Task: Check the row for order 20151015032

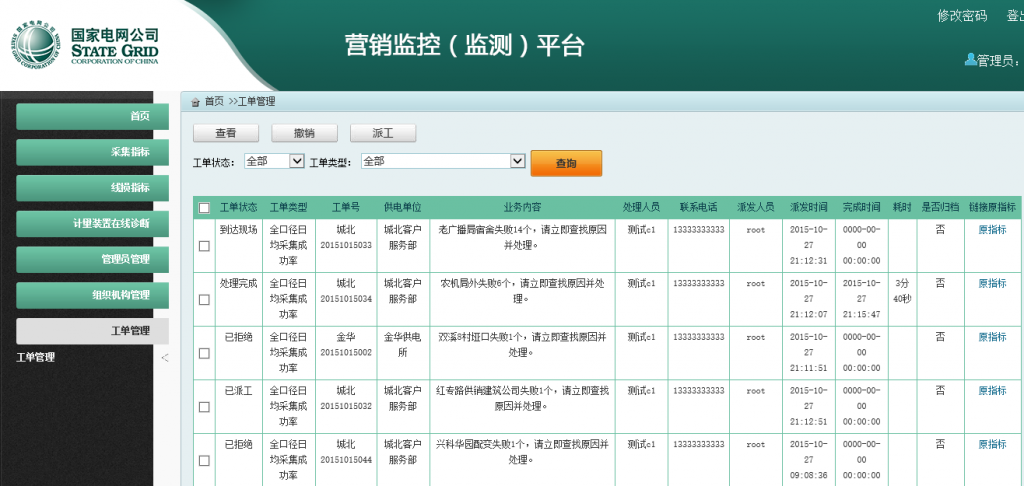Action: (204, 406)
